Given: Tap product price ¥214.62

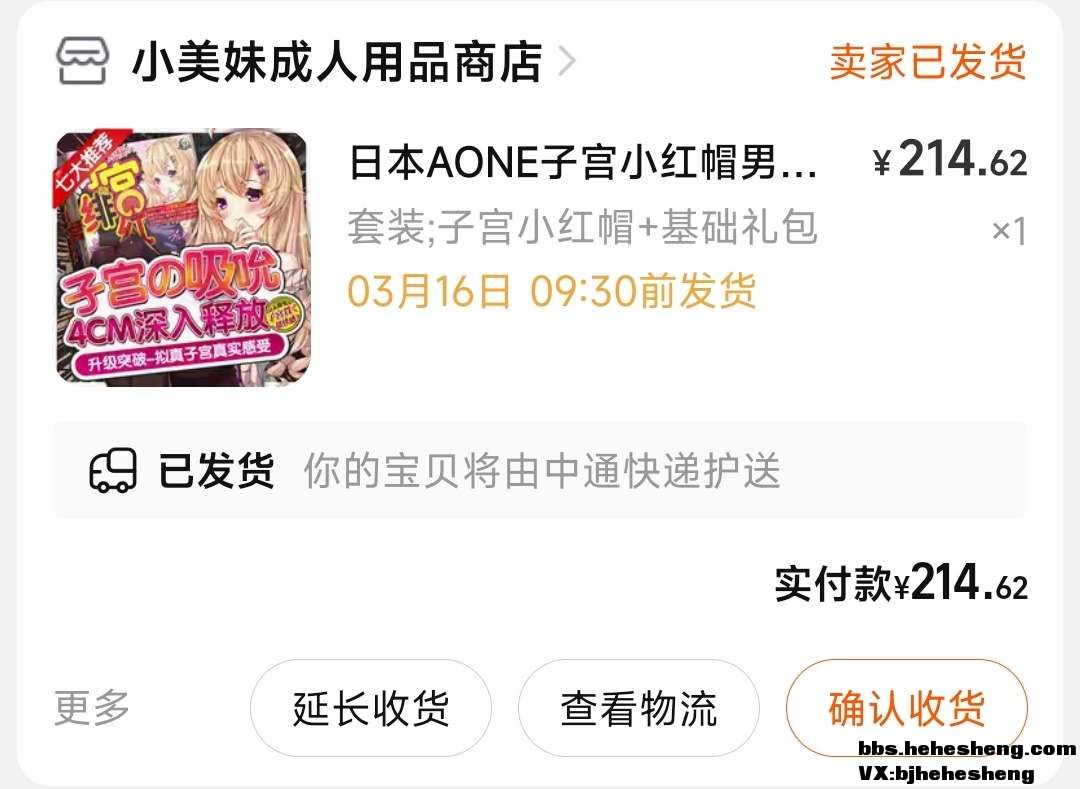Looking at the screenshot, I should (x=950, y=160).
